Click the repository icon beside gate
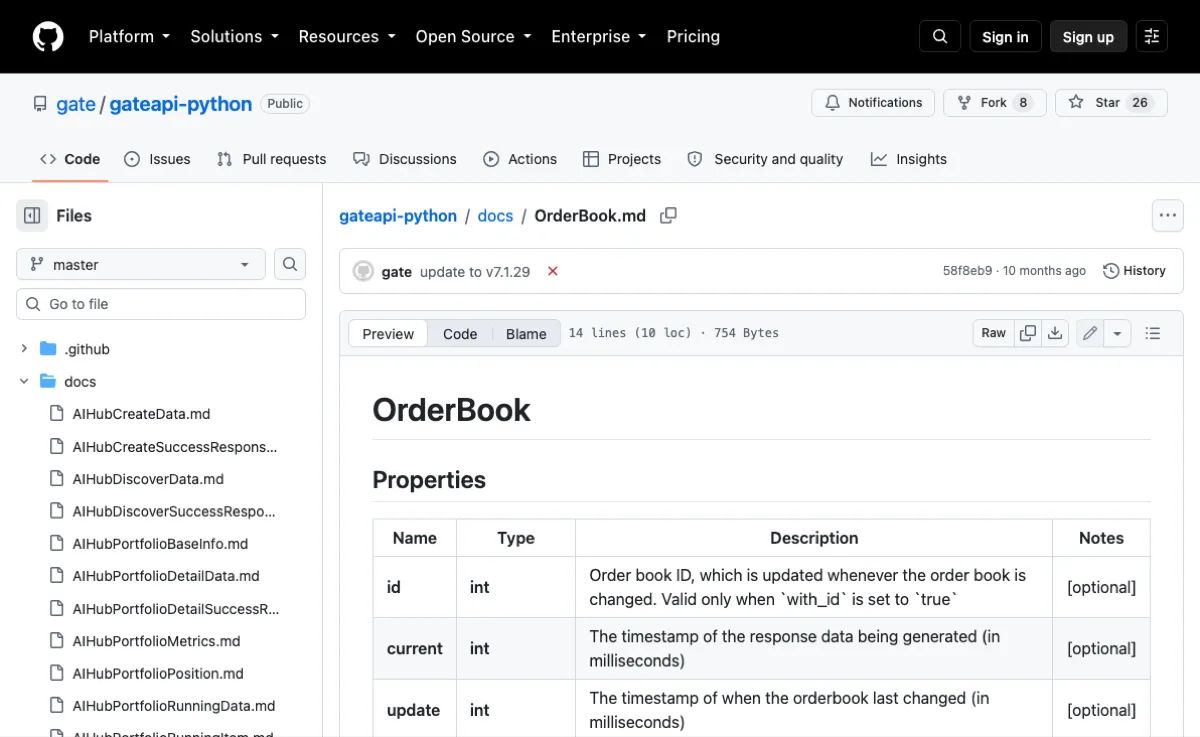1200x737 pixels. [40, 104]
